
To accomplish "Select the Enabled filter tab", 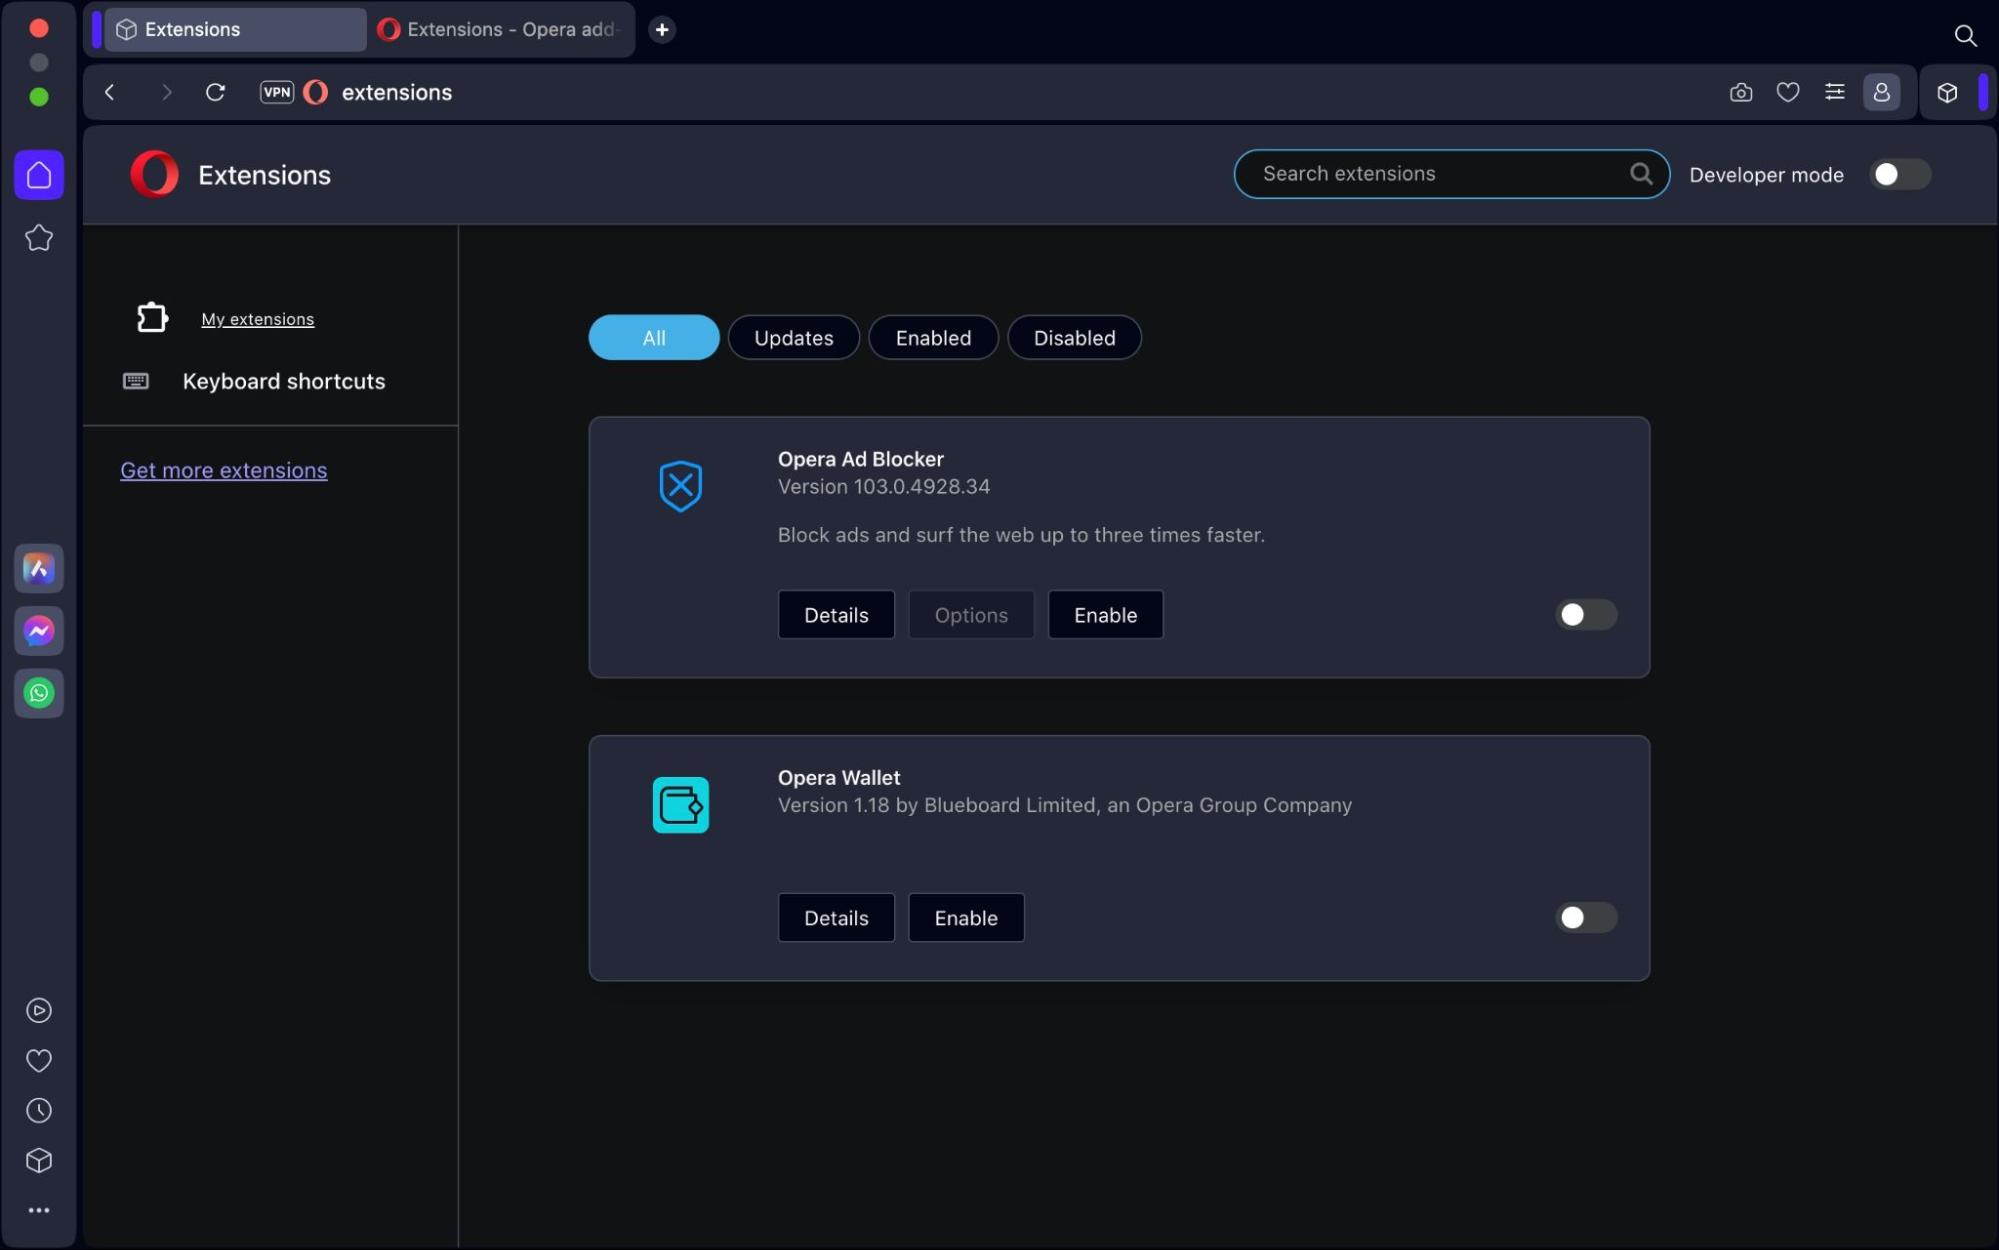I will [x=933, y=338].
